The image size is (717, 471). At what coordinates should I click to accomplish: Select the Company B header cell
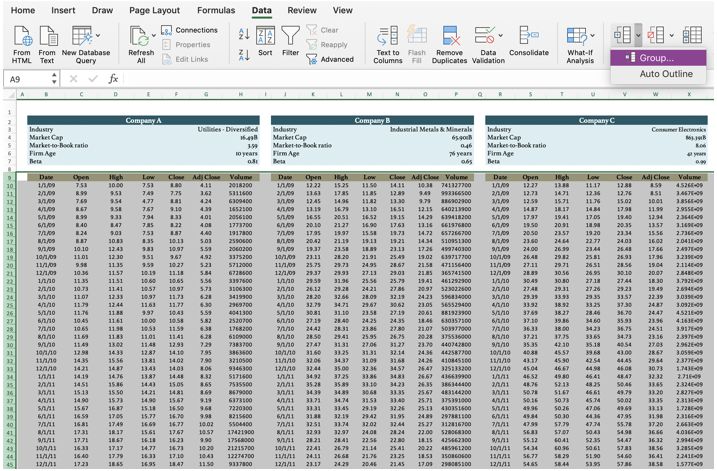[372, 120]
